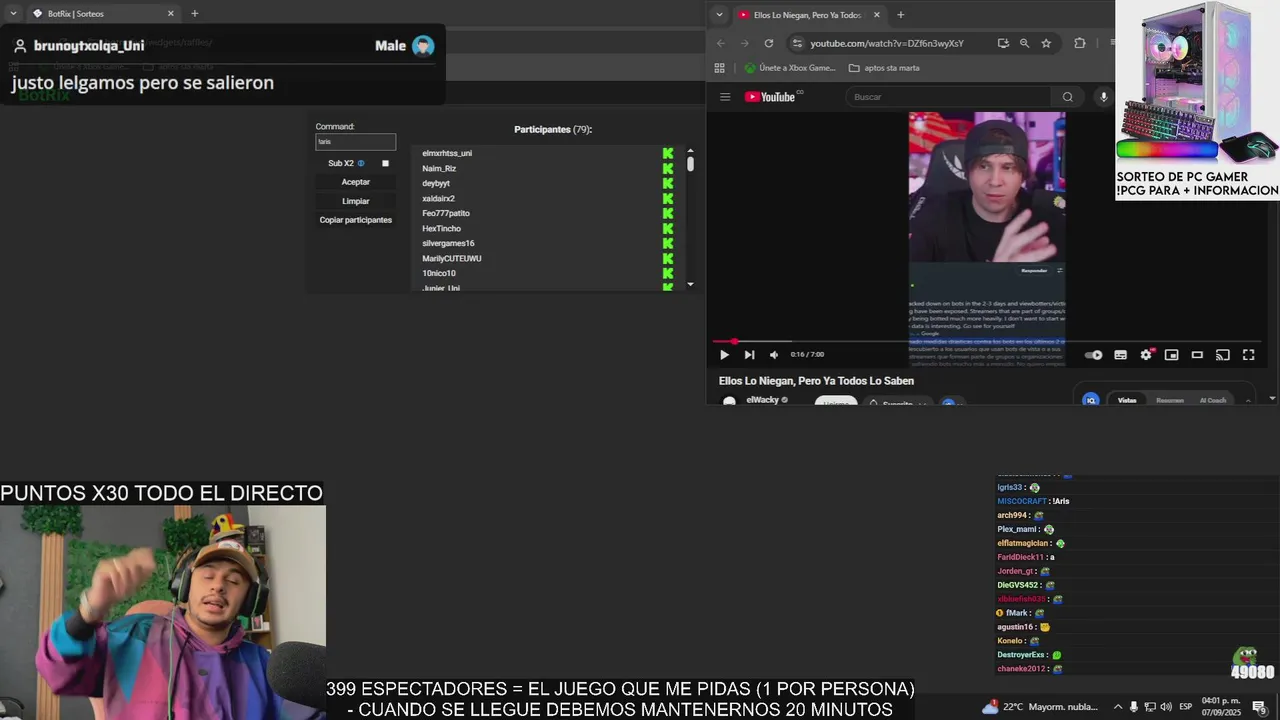1280x720 pixels.
Task: Select participant xaldairx2
Action: click(438, 198)
